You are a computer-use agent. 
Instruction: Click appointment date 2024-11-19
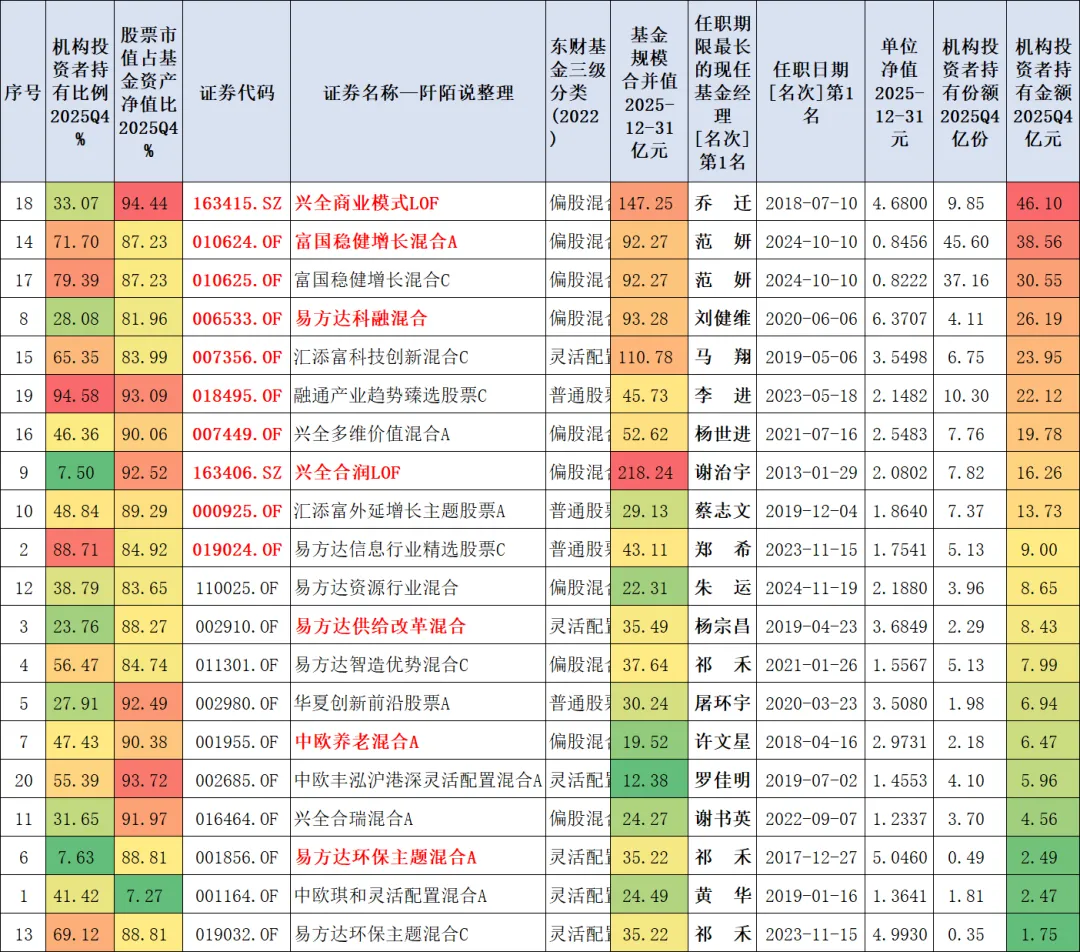(811, 588)
